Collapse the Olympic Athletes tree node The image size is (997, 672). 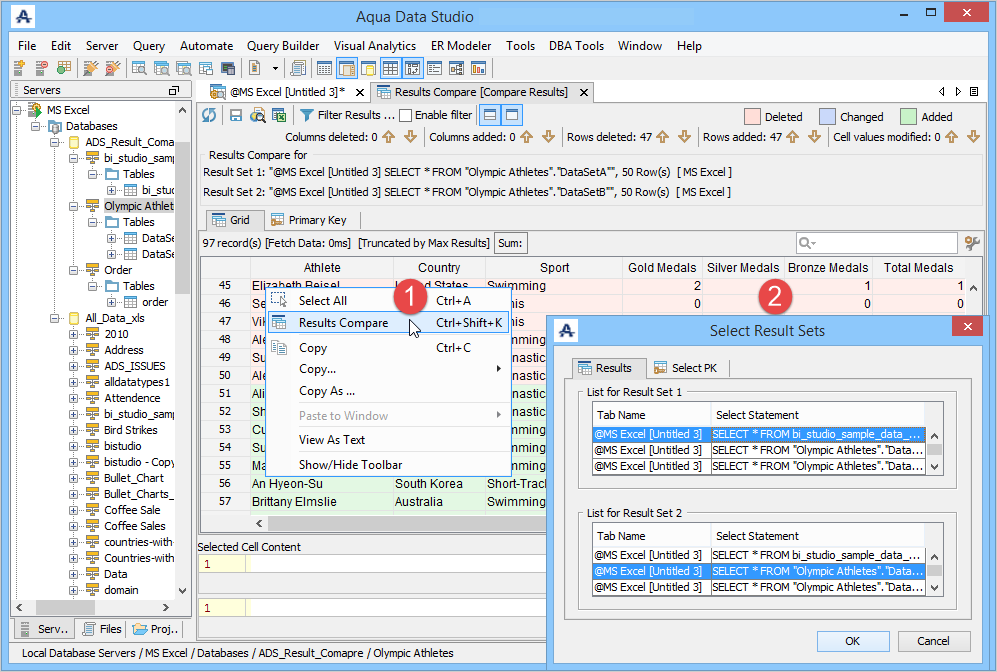[x=75, y=206]
